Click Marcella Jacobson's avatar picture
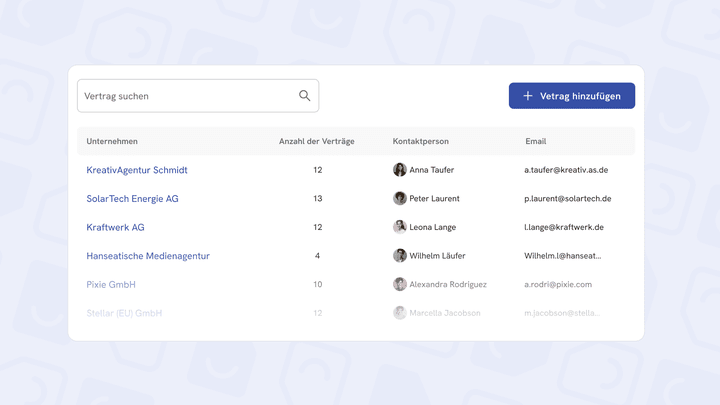This screenshot has height=405, width=720. click(x=399, y=313)
